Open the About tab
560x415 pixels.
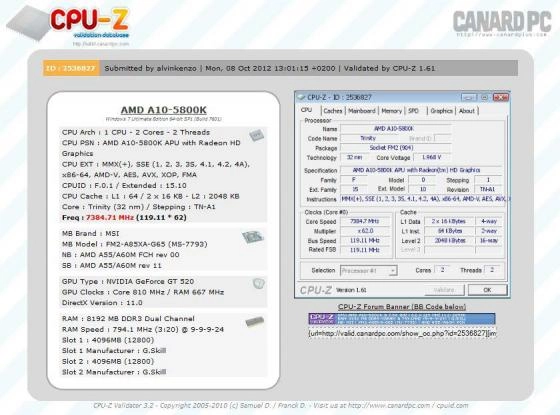(467, 111)
